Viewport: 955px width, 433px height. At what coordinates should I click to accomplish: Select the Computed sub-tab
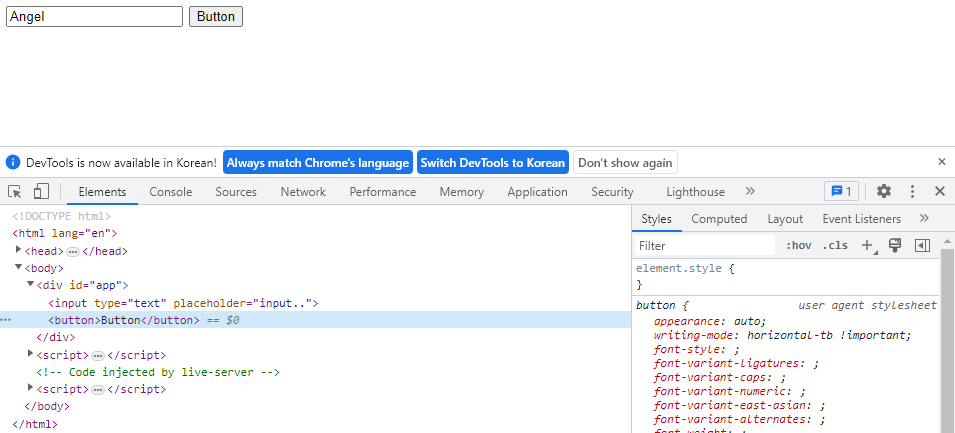click(x=719, y=219)
